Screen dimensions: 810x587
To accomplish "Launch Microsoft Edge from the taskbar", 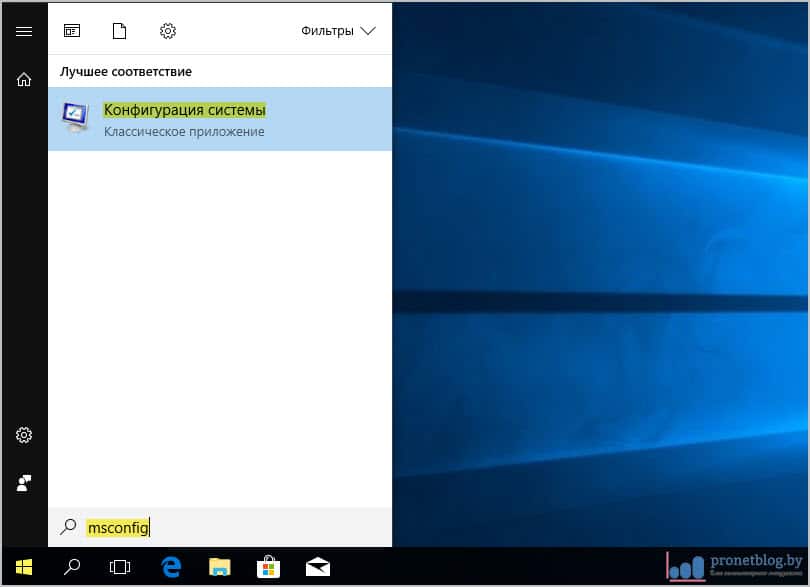I will pyautogui.click(x=171, y=567).
